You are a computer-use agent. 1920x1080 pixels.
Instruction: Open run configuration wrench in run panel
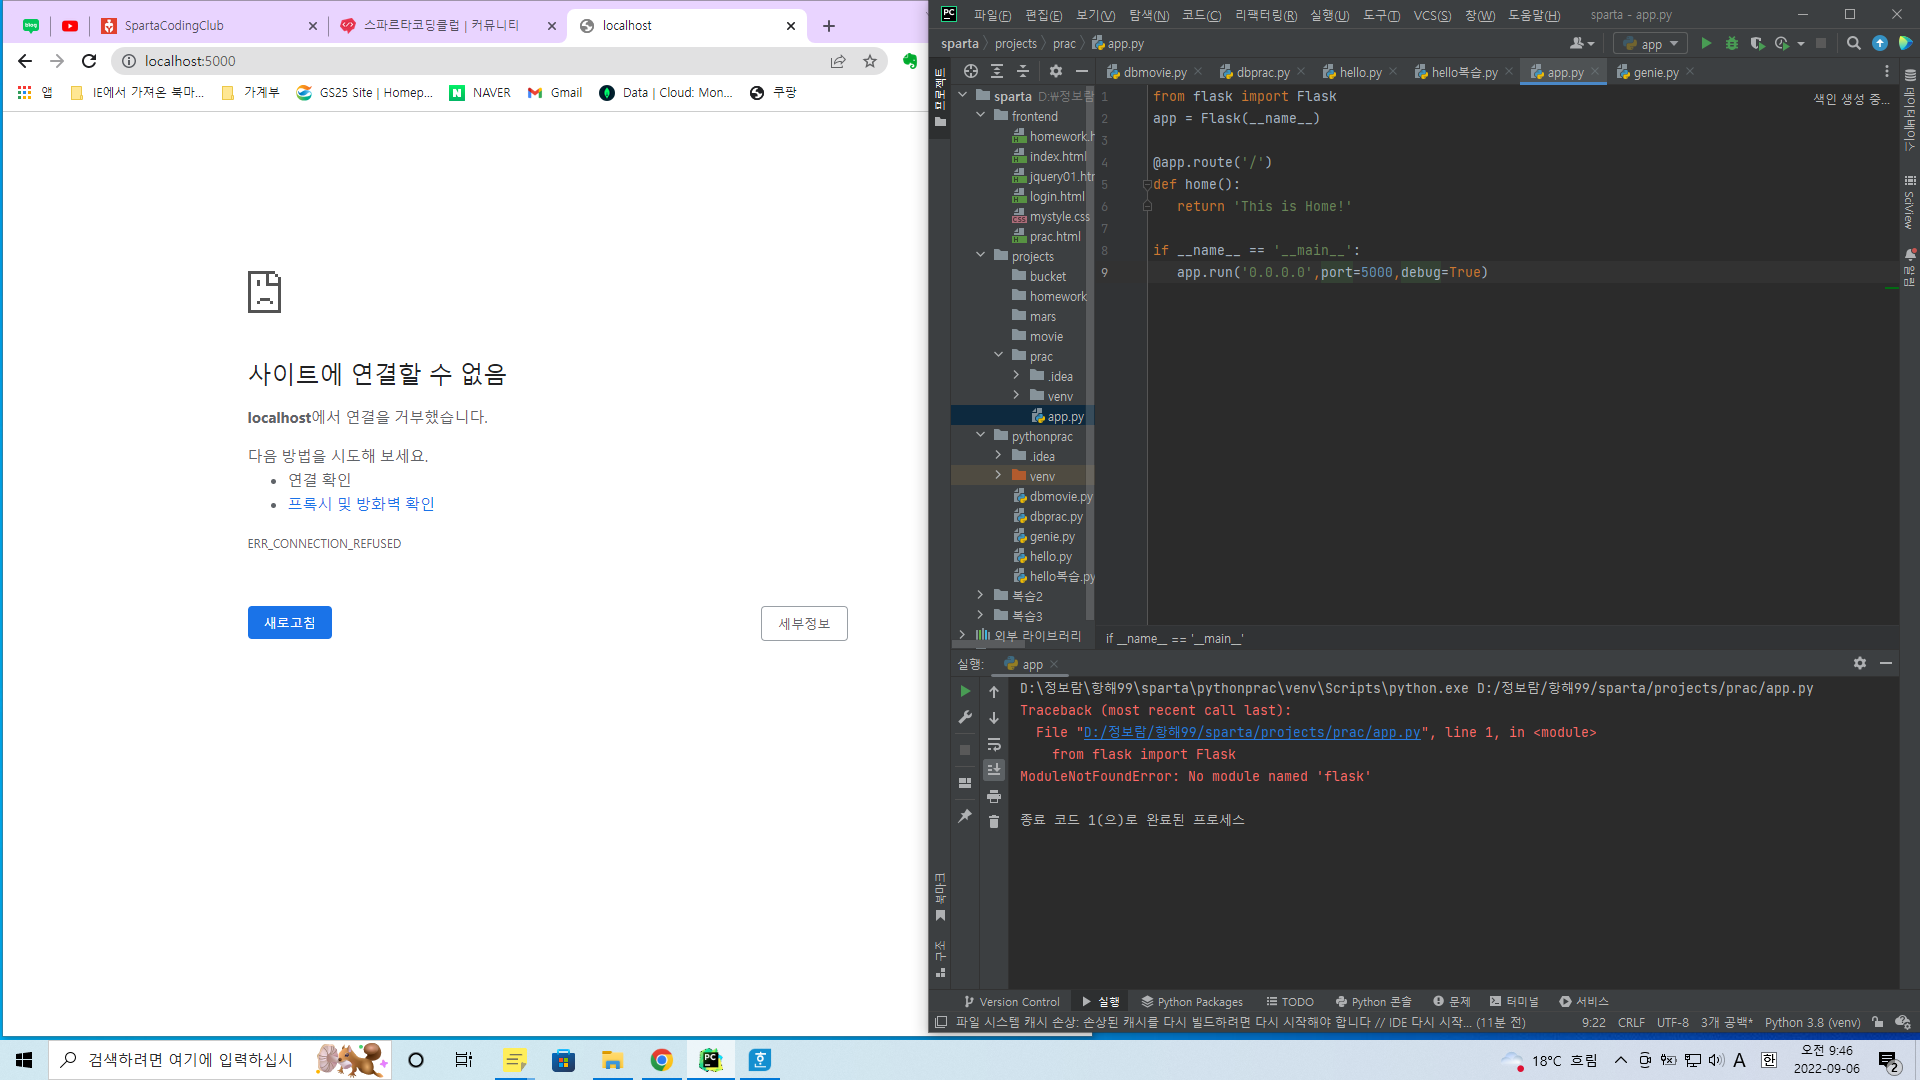coord(965,717)
